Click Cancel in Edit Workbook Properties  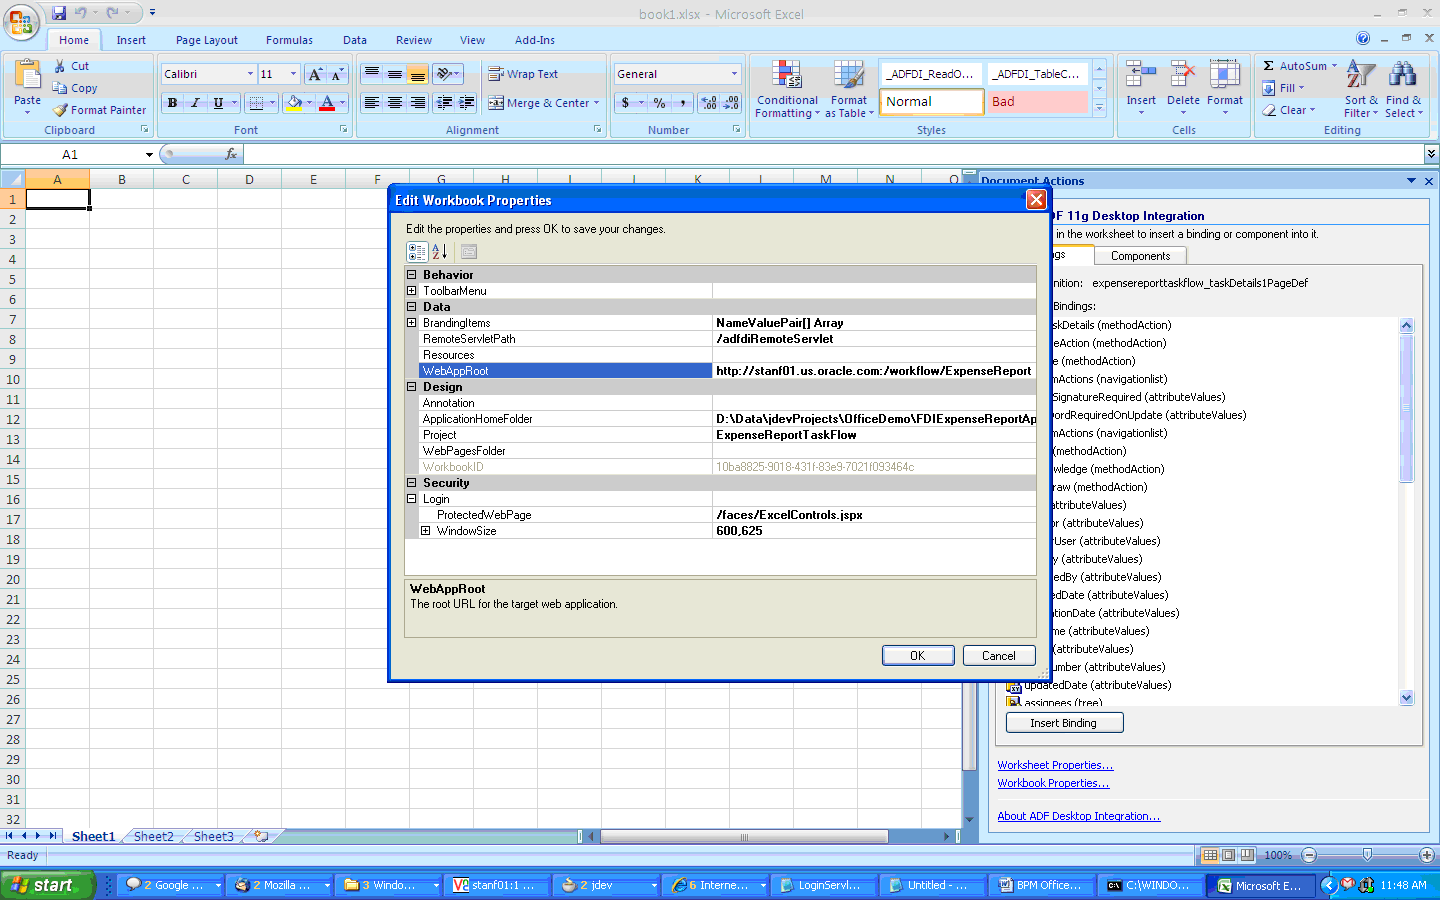tap(998, 656)
